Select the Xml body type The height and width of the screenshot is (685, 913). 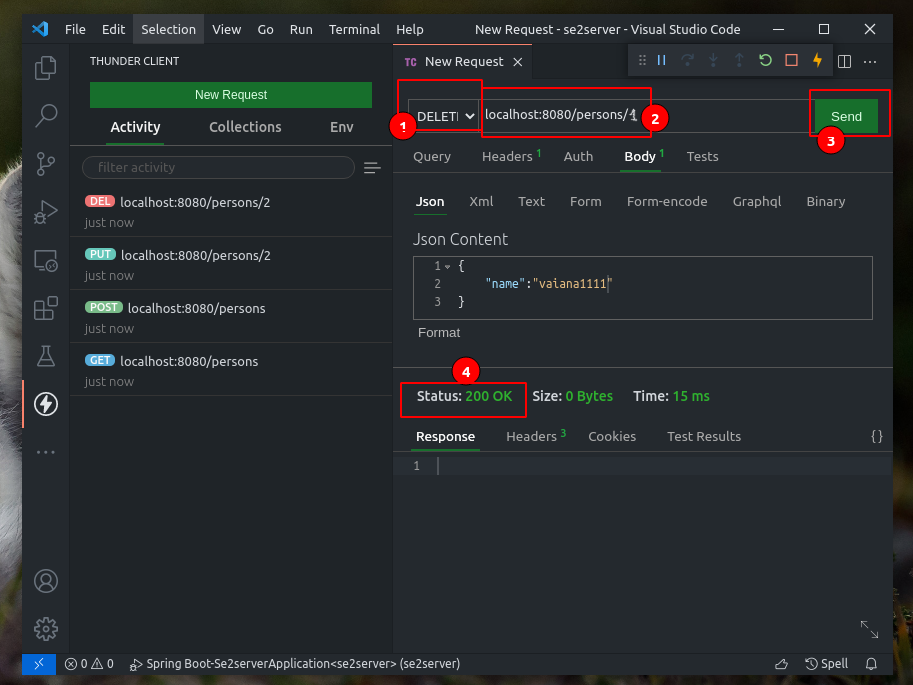click(481, 202)
